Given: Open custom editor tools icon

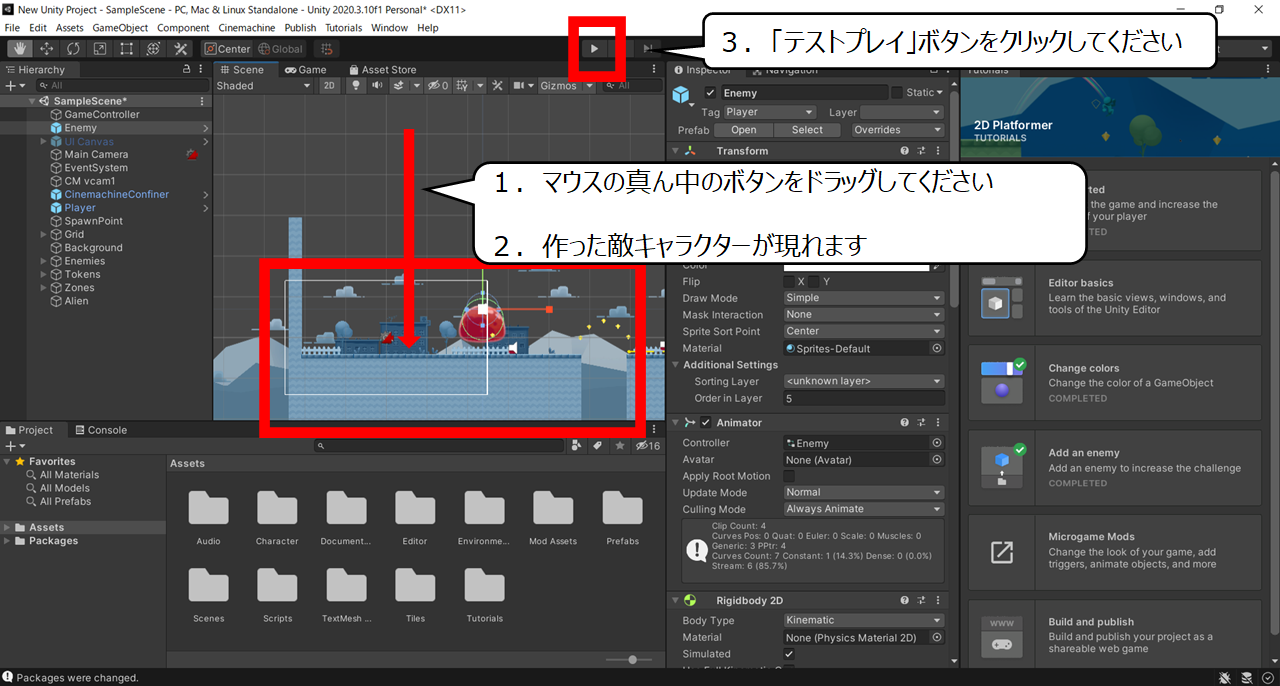Looking at the screenshot, I should 181,48.
